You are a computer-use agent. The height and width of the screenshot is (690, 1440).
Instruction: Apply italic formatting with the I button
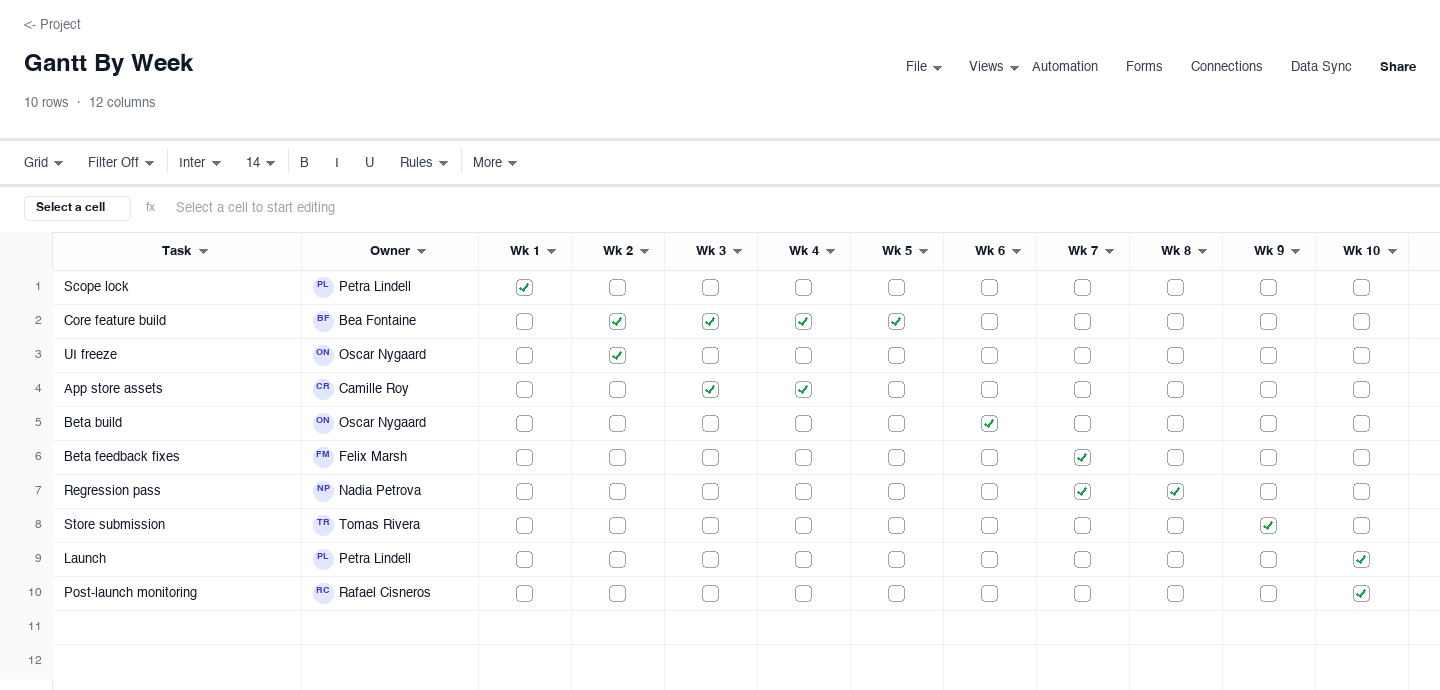(337, 162)
